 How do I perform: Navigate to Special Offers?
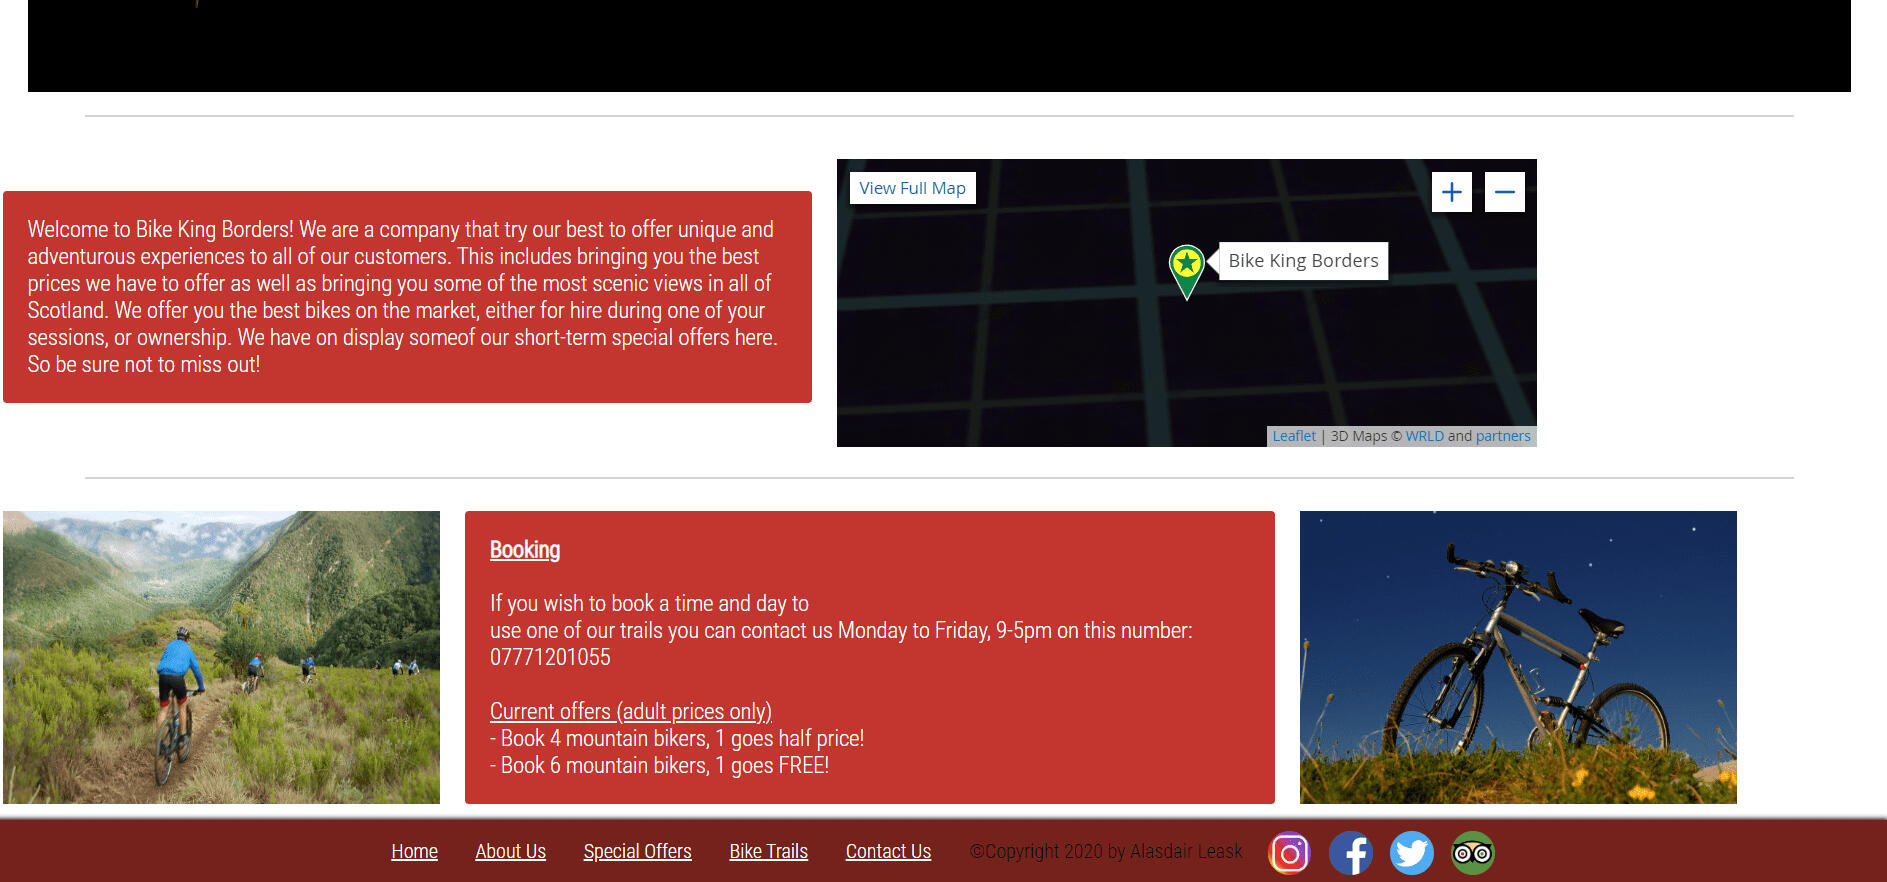click(x=637, y=852)
